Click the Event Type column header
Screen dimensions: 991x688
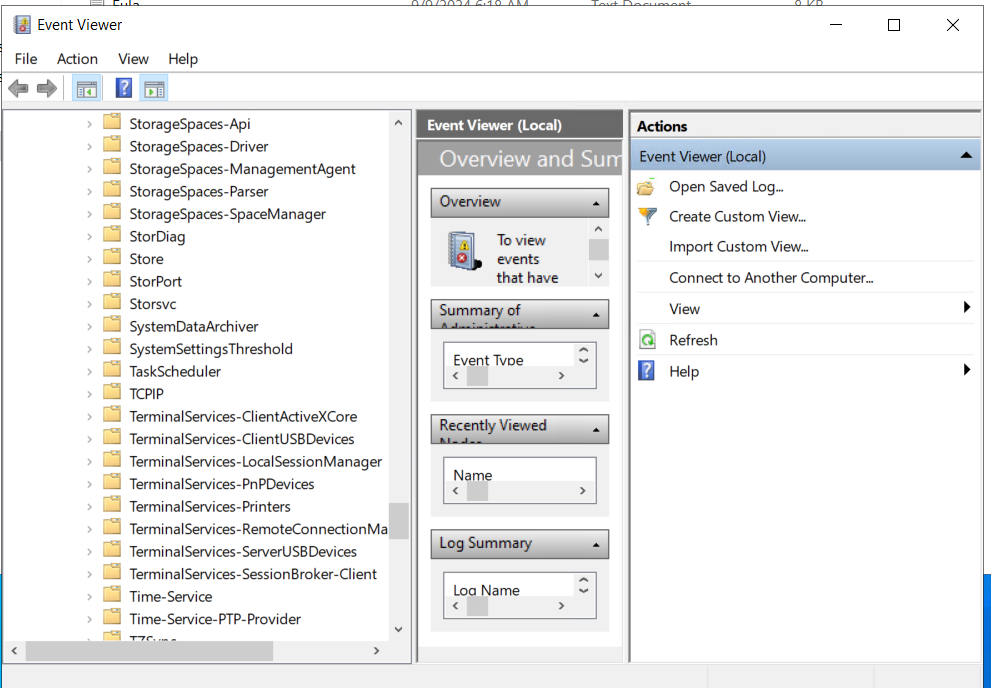488,360
